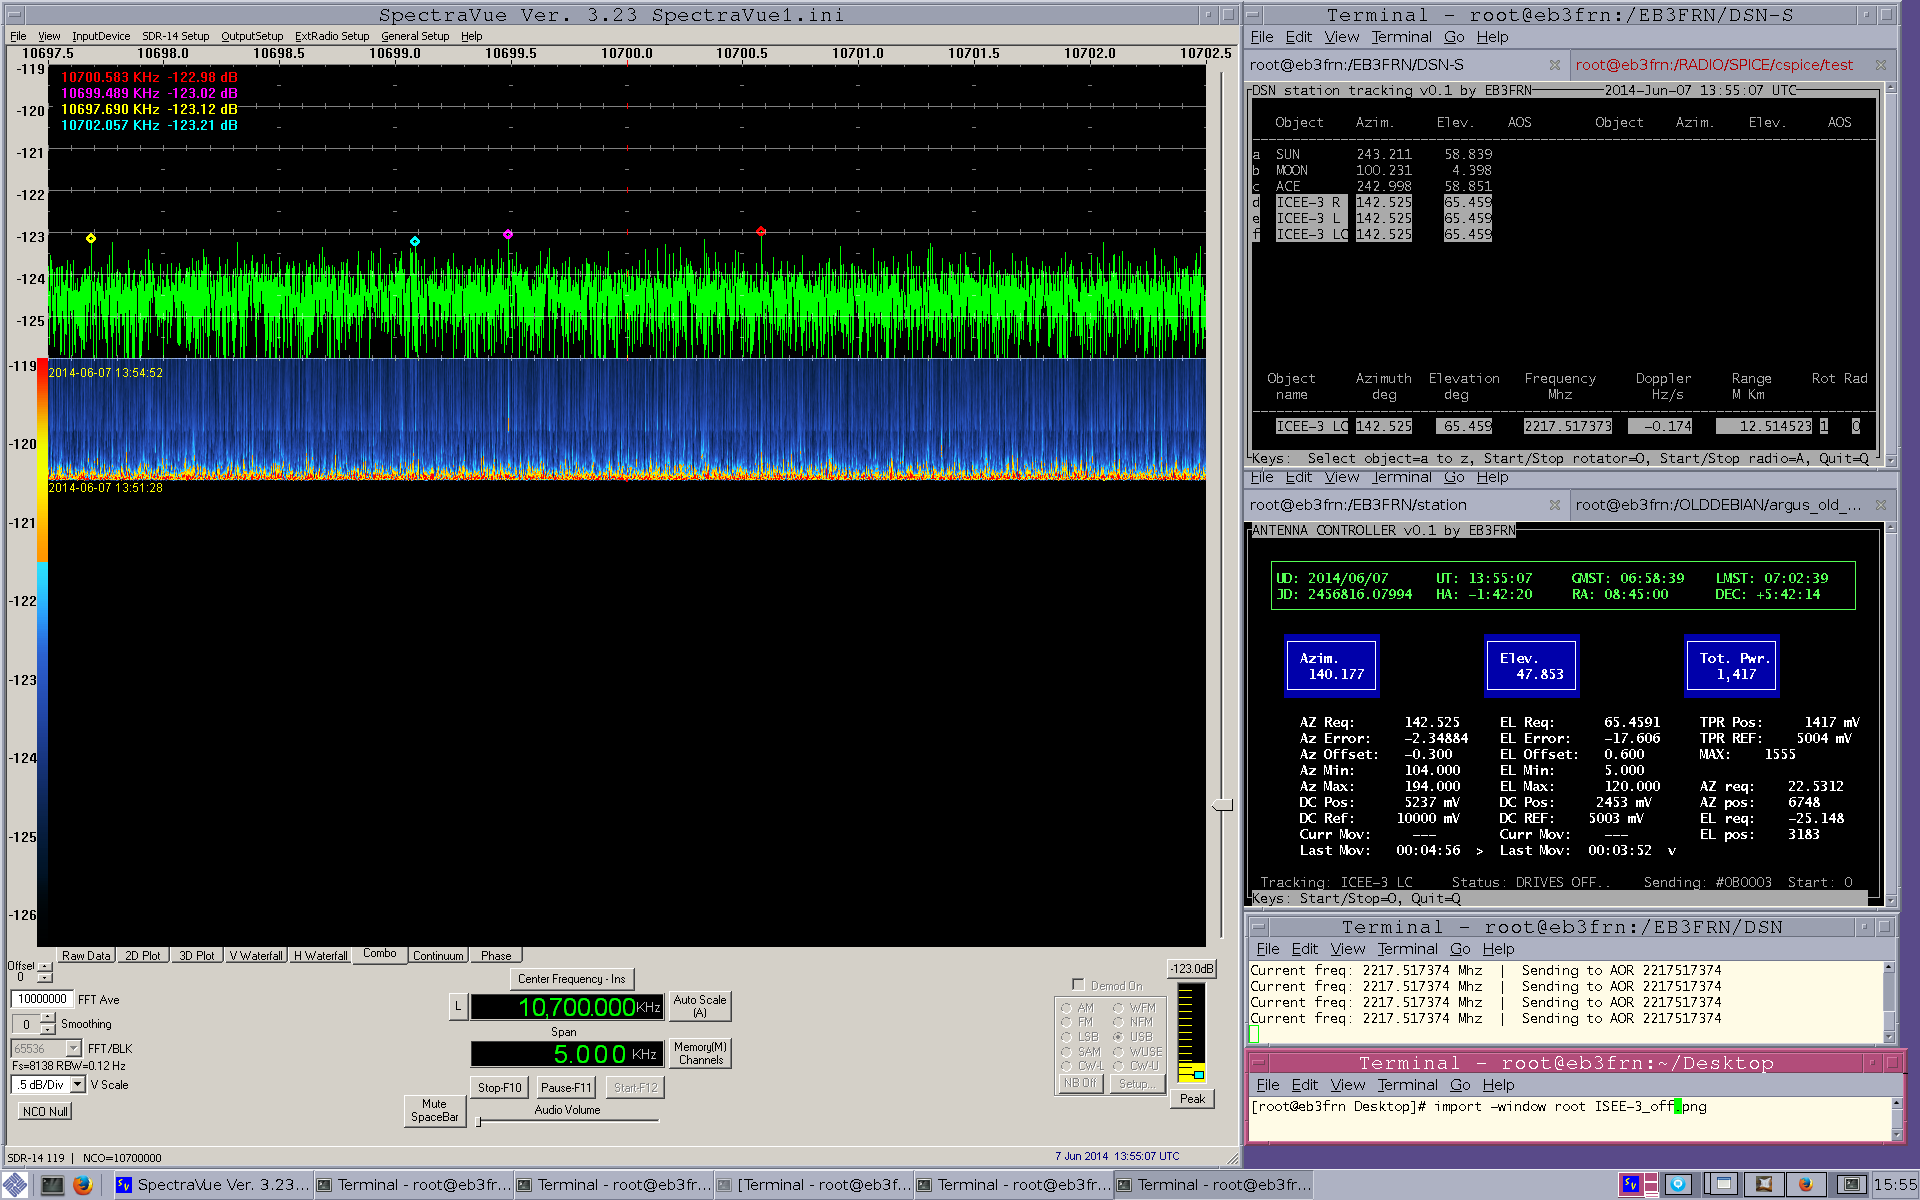
Task: Increase Smoothing value
Action: 47,1018
